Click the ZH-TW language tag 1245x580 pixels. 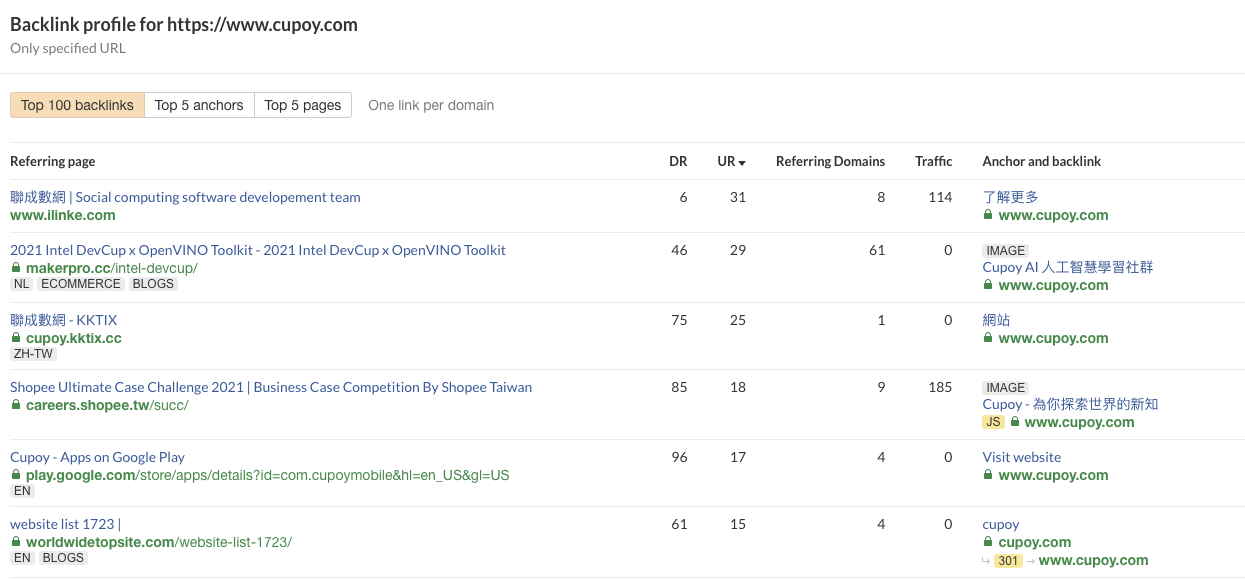tap(34, 354)
